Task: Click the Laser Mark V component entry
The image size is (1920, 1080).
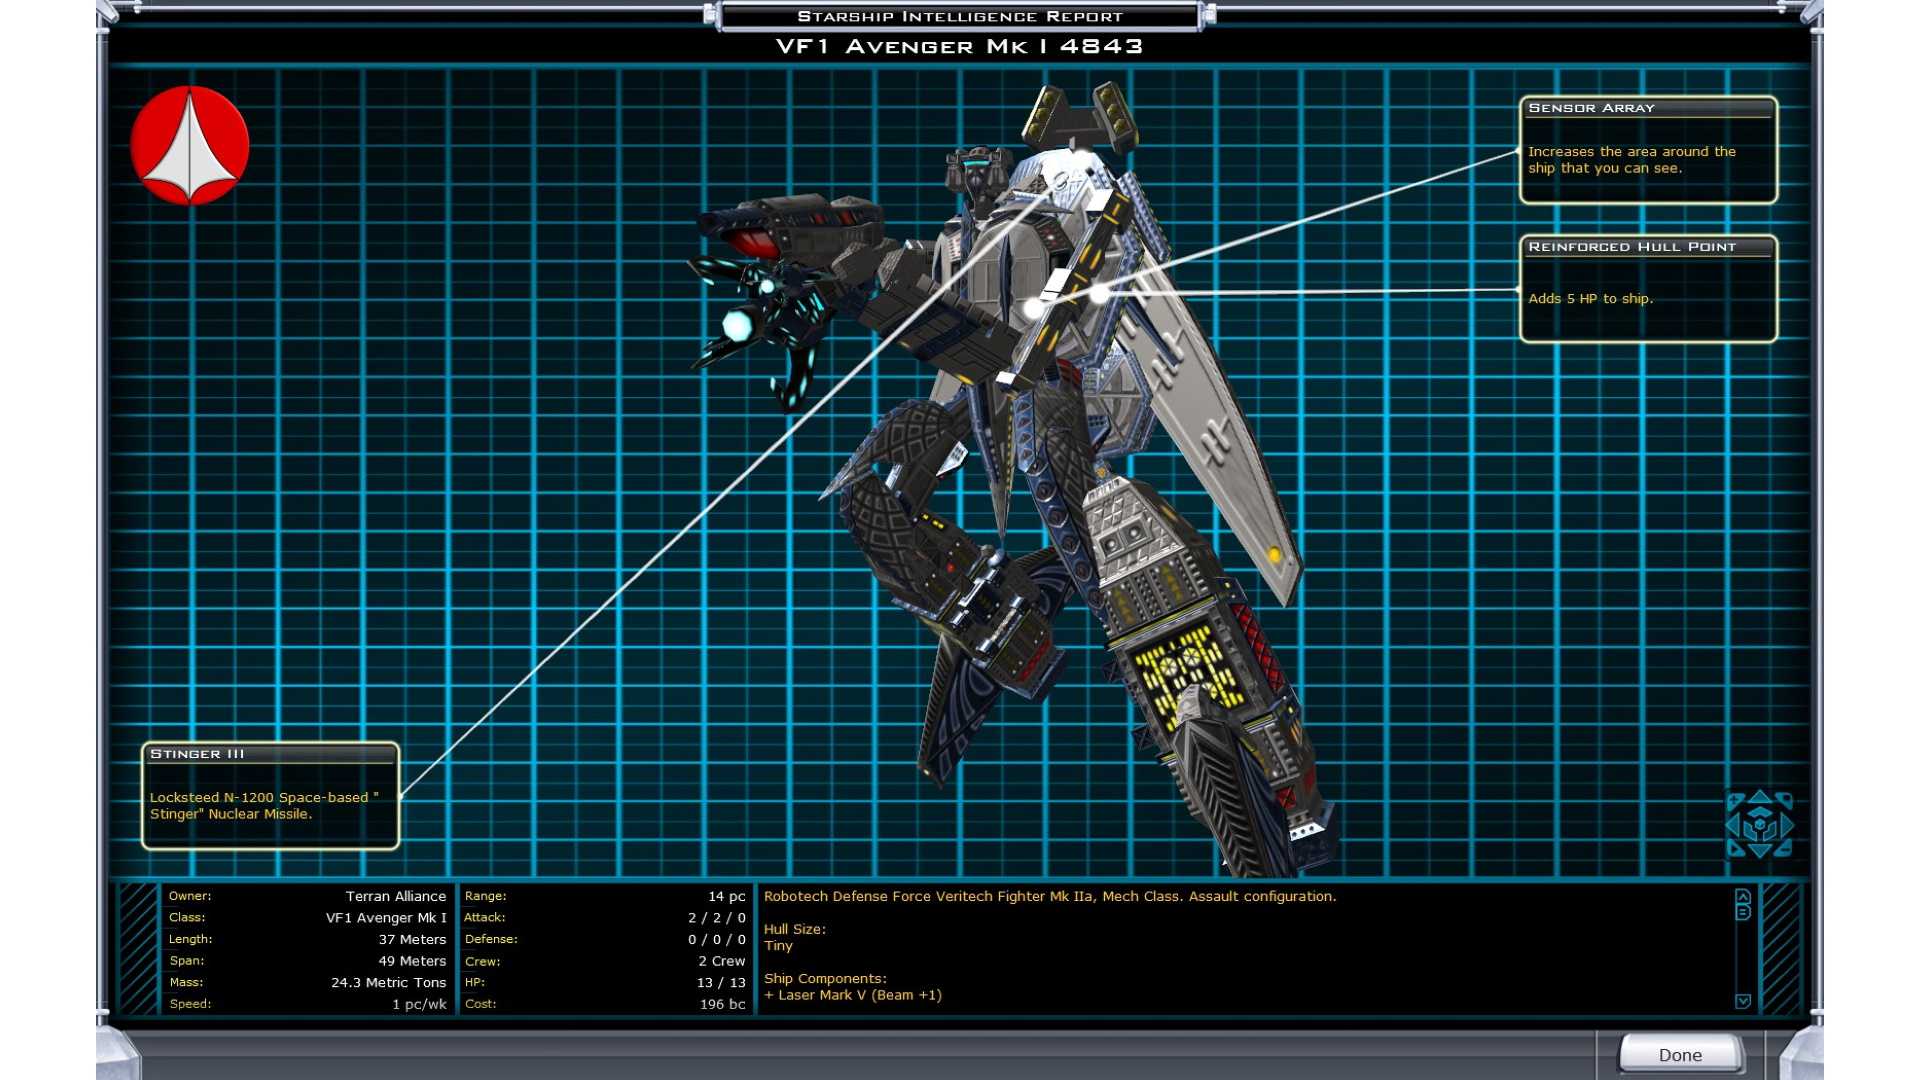Action: tap(853, 995)
